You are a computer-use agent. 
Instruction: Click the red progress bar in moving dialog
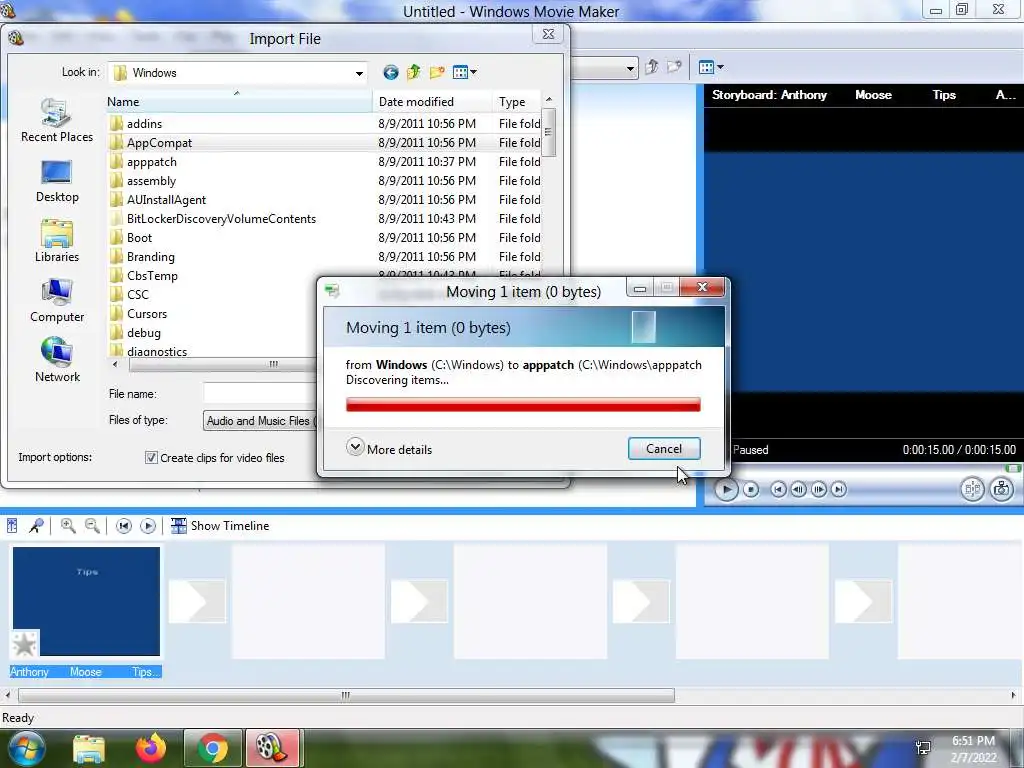[523, 405]
